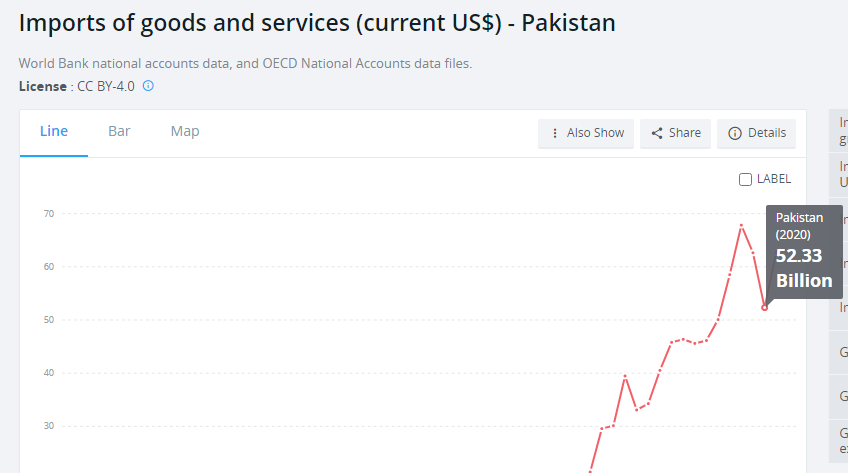Image resolution: width=848 pixels, height=473 pixels.
Task: Open the Also Show options menu
Action: 586,133
